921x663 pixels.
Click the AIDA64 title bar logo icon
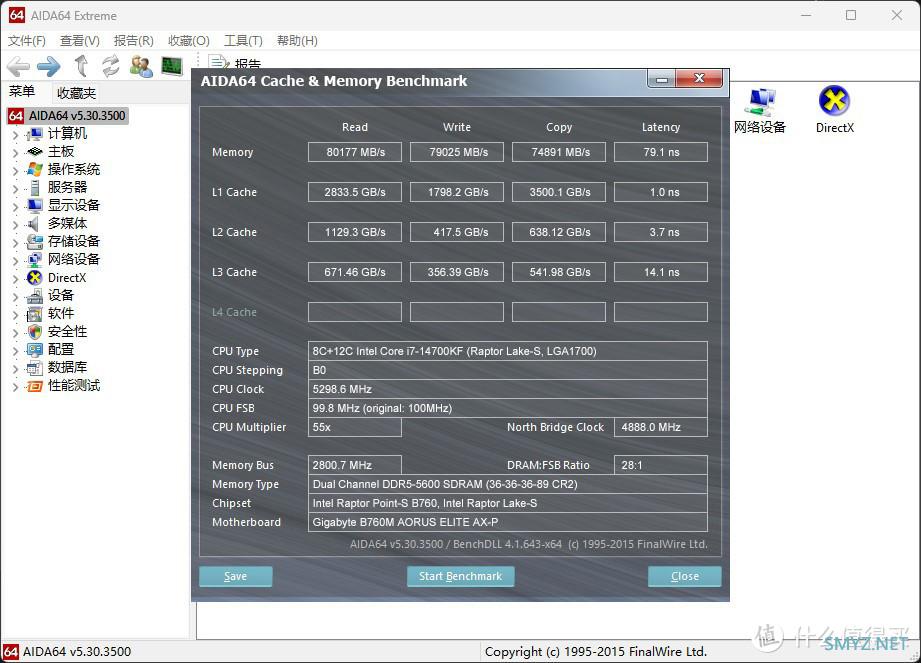click(16, 15)
